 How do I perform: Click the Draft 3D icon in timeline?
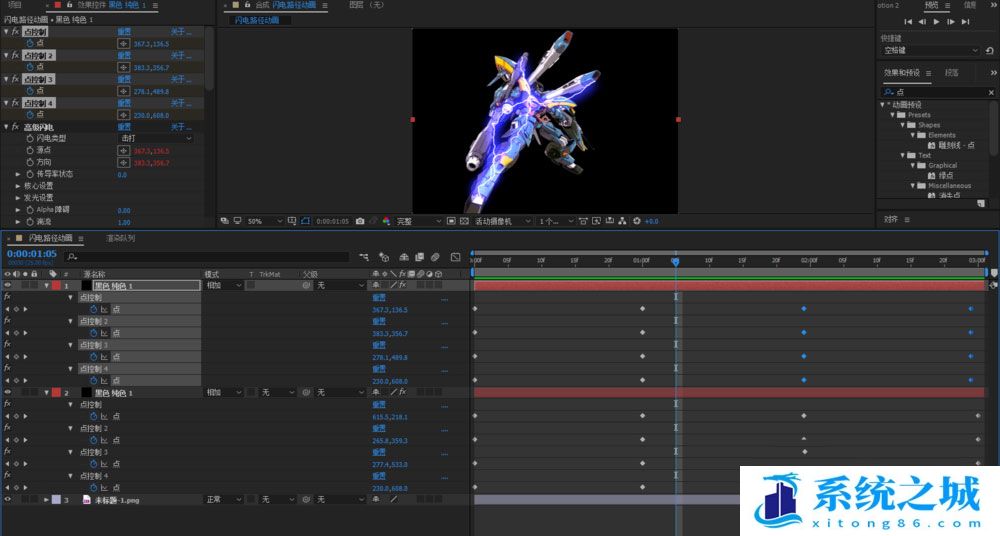384,257
